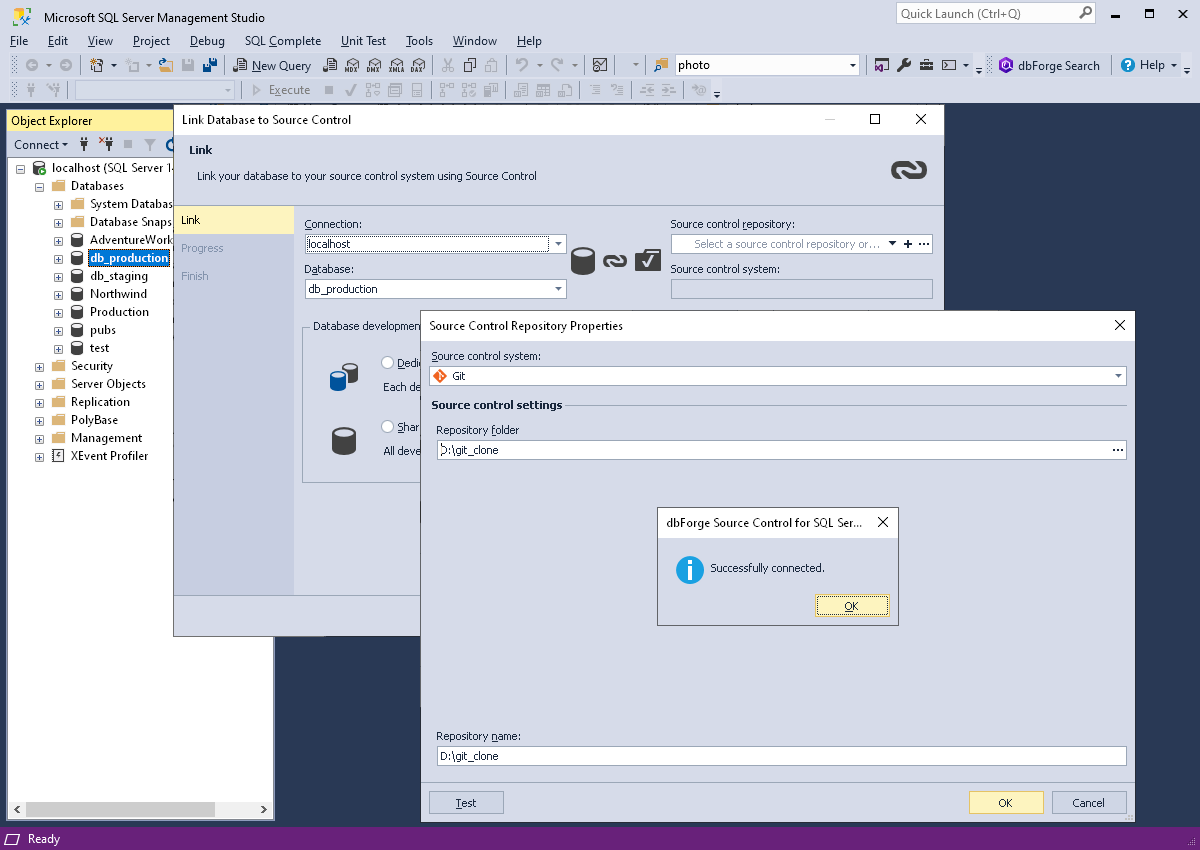
Task: Click the Find in Files icon
Action: 661,65
